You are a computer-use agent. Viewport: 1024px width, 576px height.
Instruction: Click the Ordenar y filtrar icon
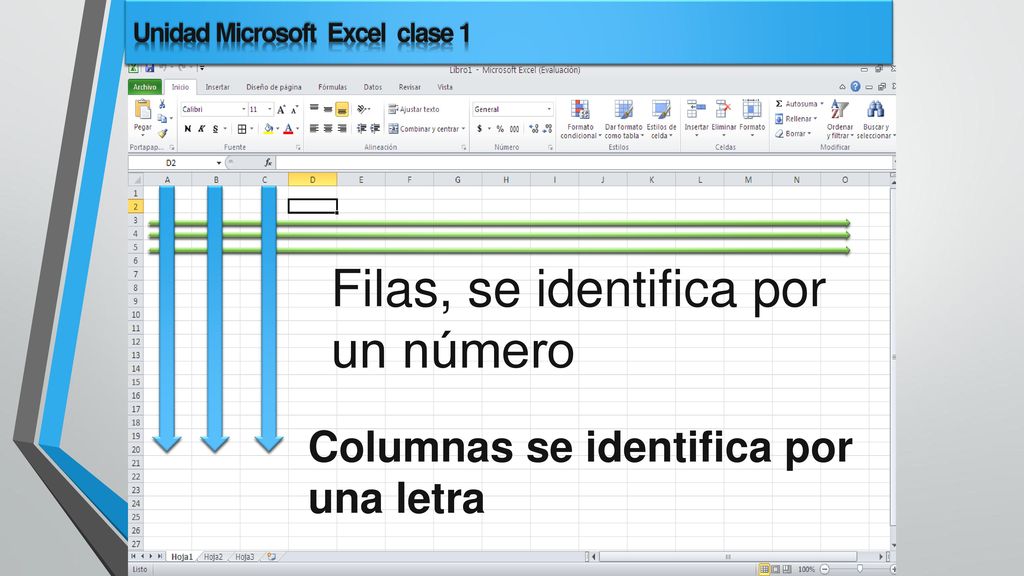[839, 110]
